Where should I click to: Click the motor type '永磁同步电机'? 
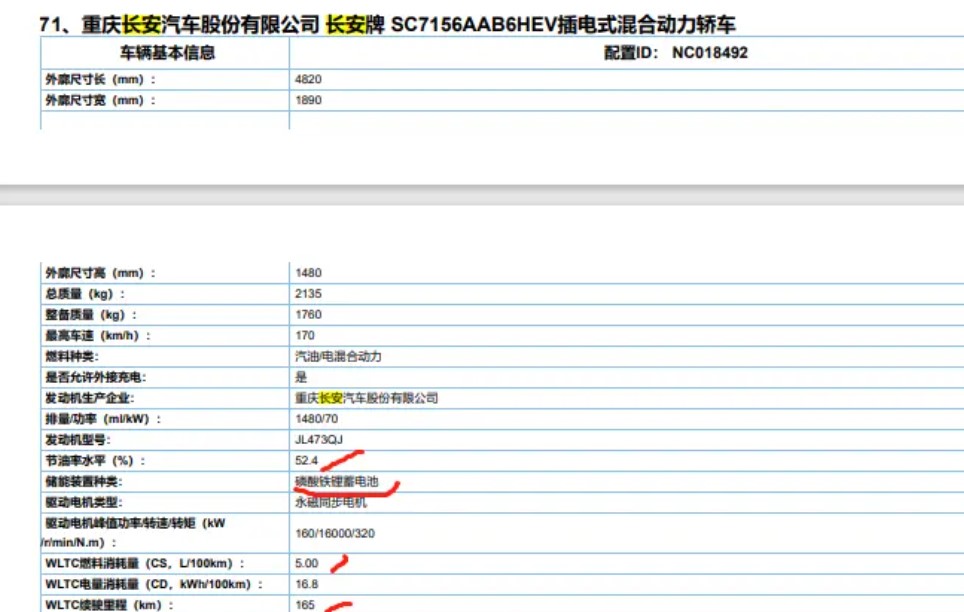tap(331, 503)
